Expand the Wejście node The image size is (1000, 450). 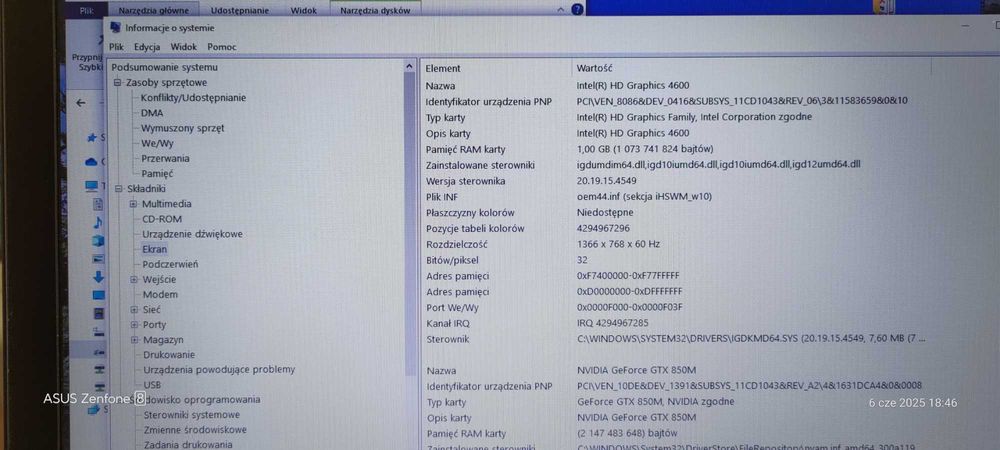(x=134, y=279)
